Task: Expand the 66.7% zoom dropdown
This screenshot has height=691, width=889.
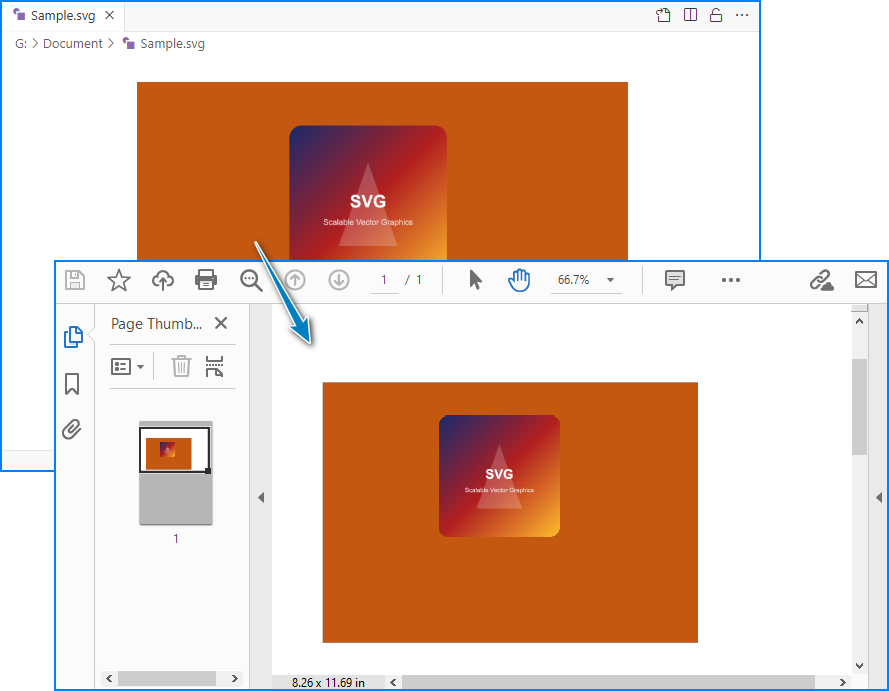Action: pyautogui.click(x=610, y=281)
